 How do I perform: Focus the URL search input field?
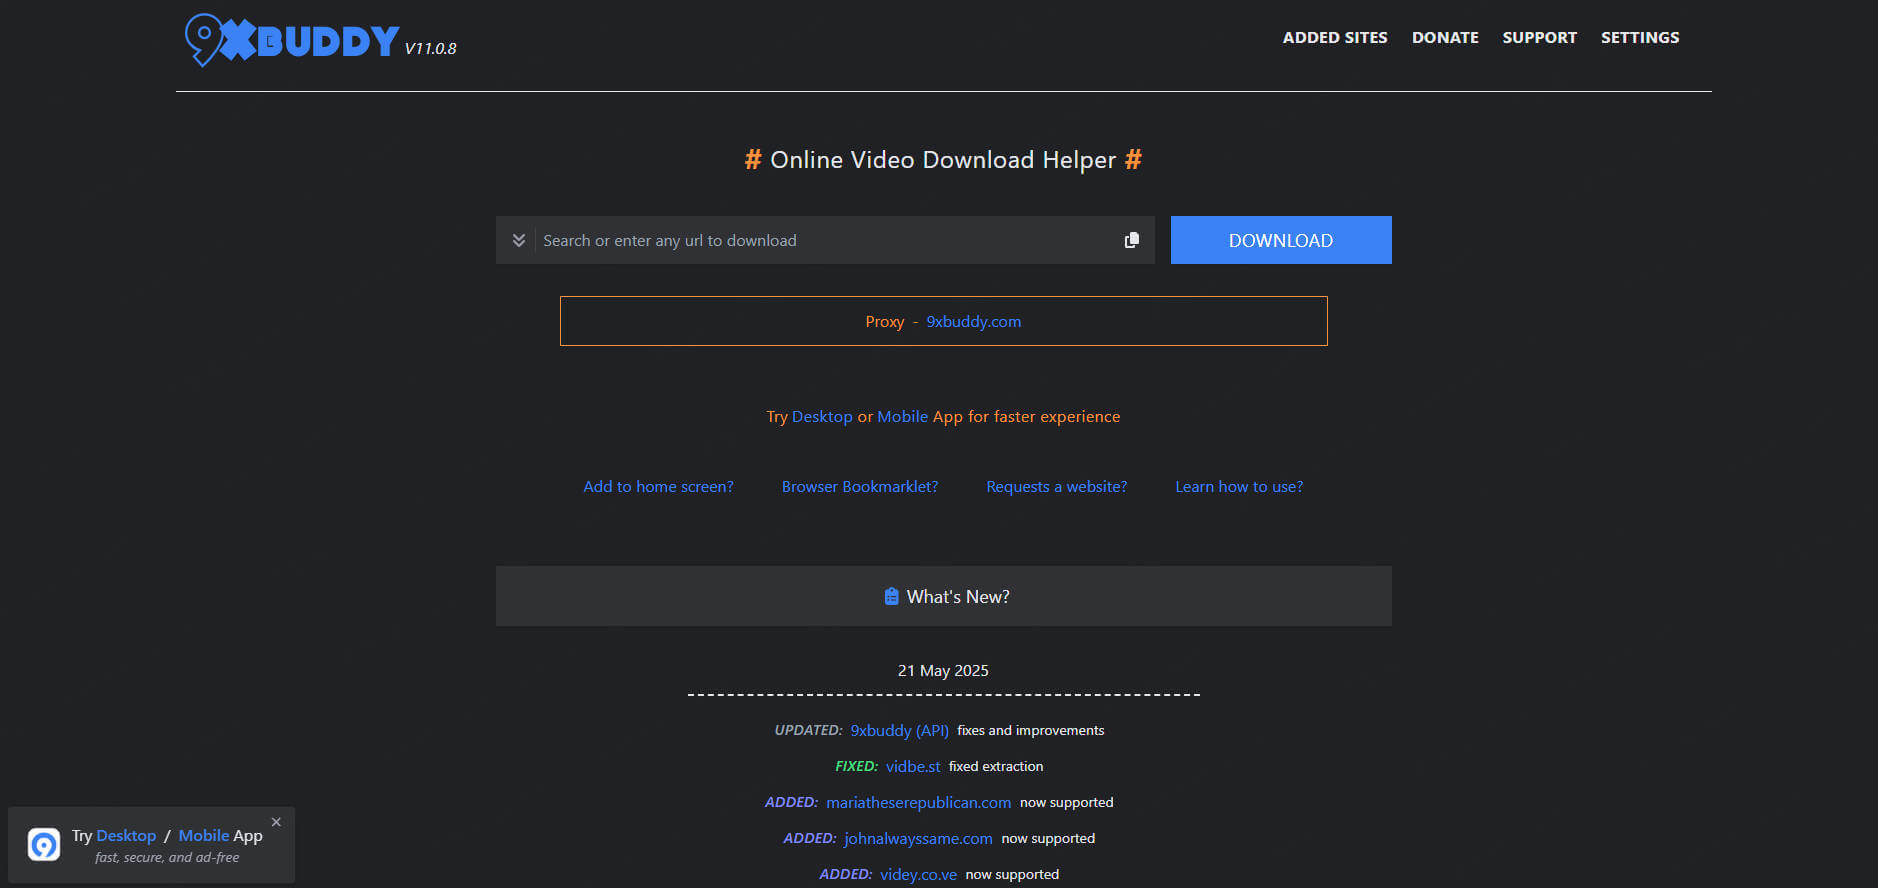[825, 241]
